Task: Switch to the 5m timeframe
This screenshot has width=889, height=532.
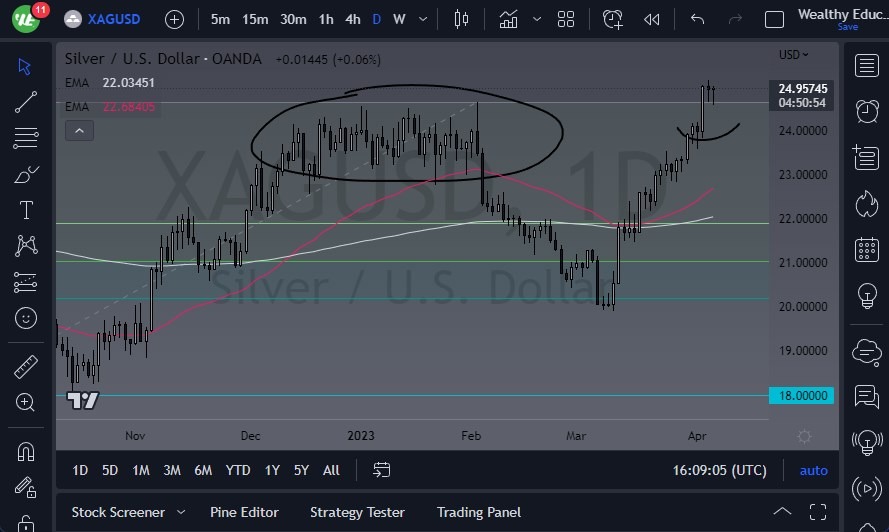Action: [220, 19]
